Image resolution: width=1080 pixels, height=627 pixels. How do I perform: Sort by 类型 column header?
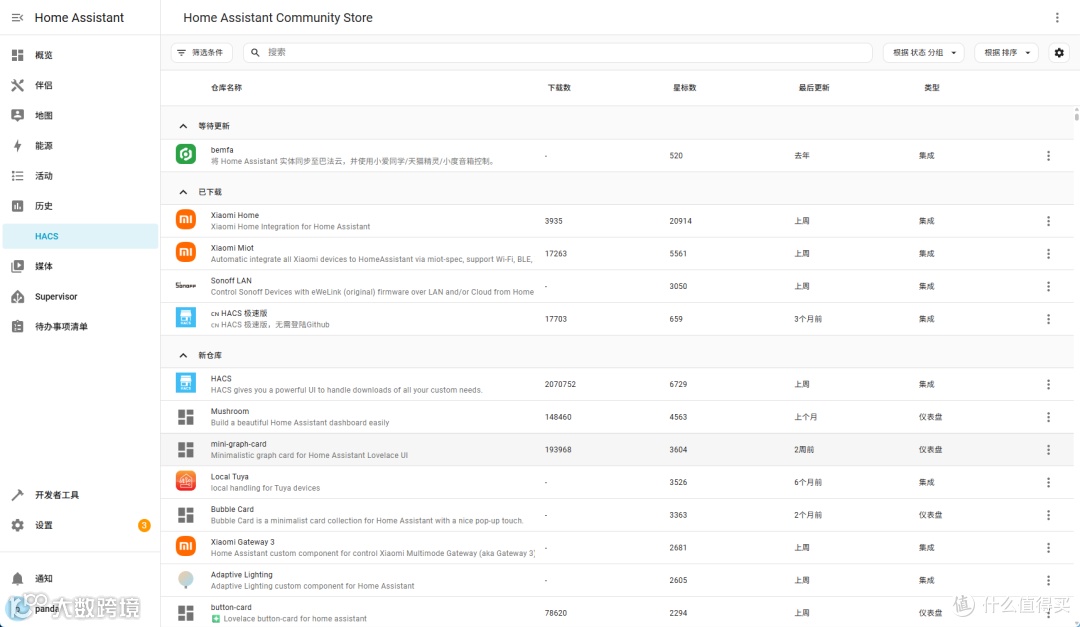pos(931,88)
